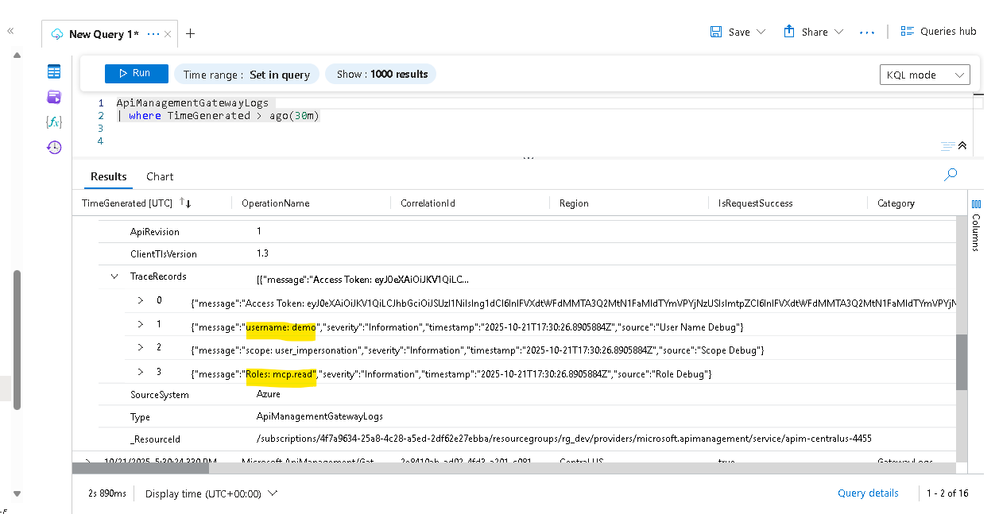Open the KQL mode dropdown
This screenshot has height=514, width=999.
924,75
